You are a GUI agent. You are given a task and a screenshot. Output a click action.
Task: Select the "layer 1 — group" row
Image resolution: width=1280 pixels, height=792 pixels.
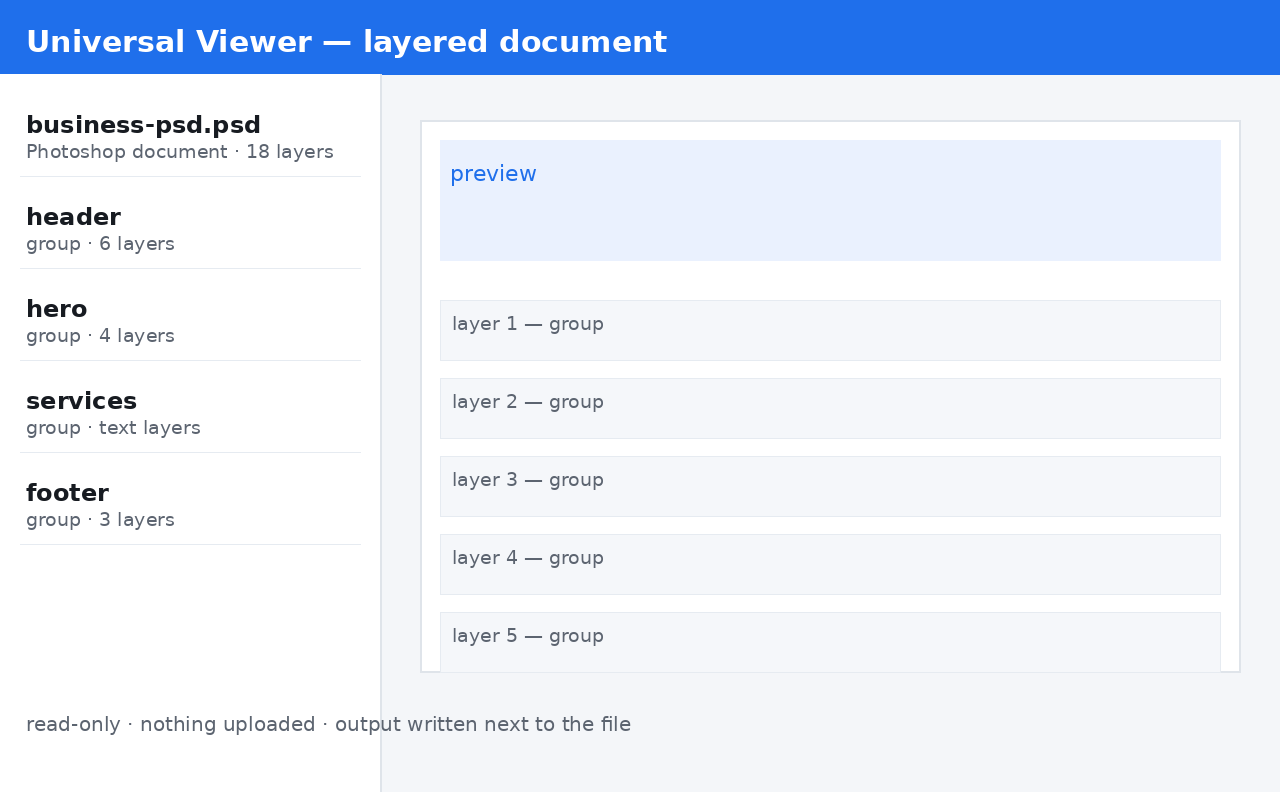[x=830, y=330]
